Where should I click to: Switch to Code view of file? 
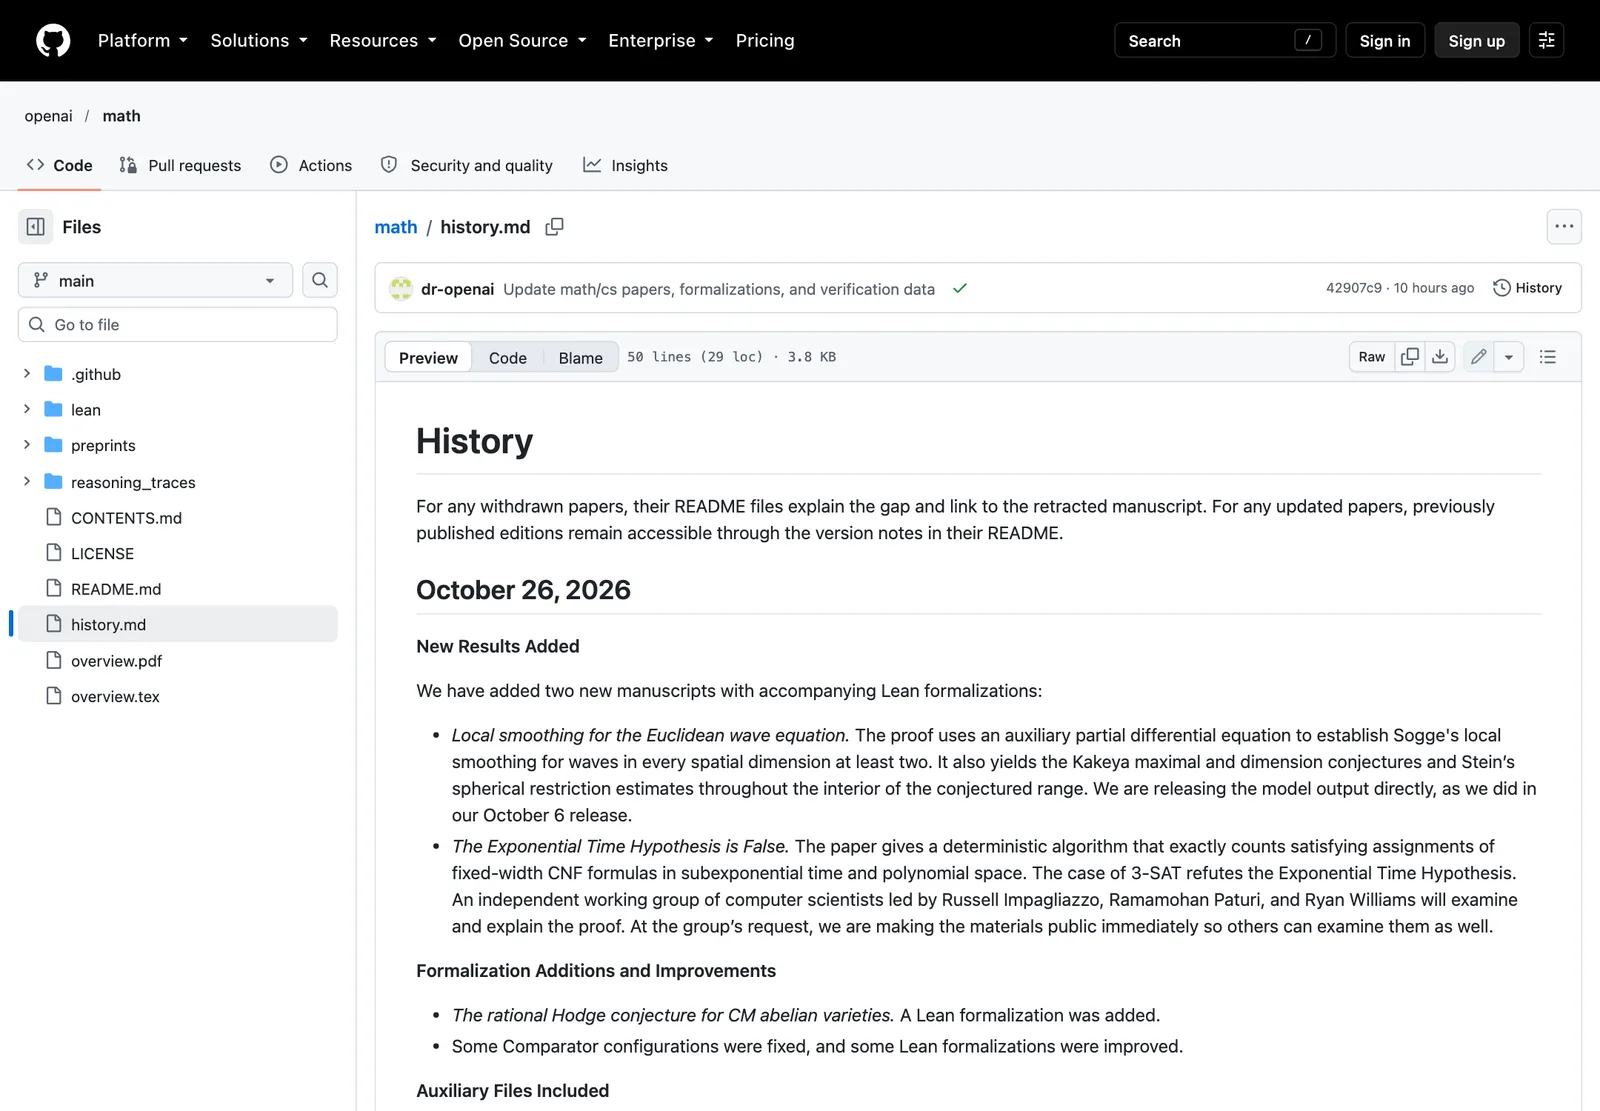point(508,358)
